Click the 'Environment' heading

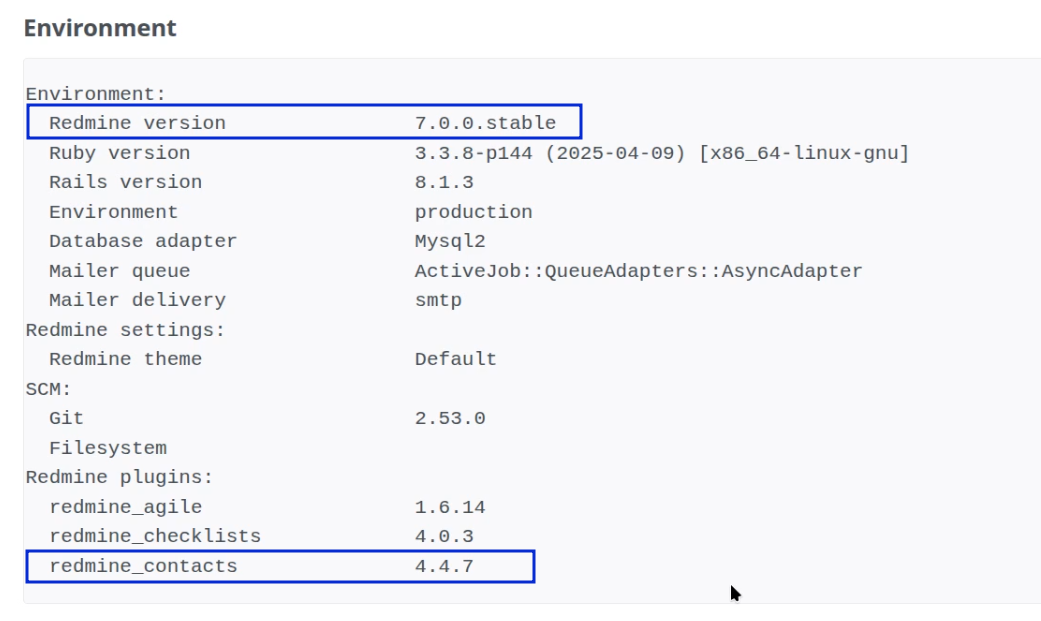100,28
